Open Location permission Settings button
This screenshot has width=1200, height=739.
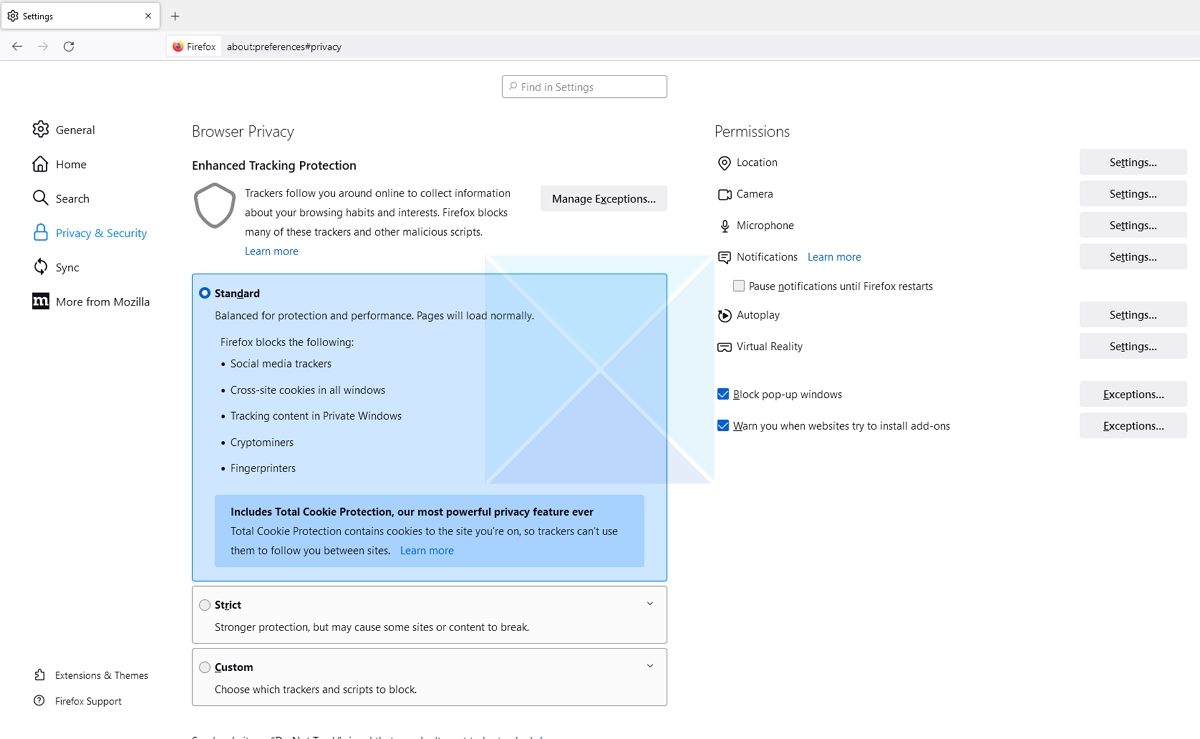(1133, 162)
